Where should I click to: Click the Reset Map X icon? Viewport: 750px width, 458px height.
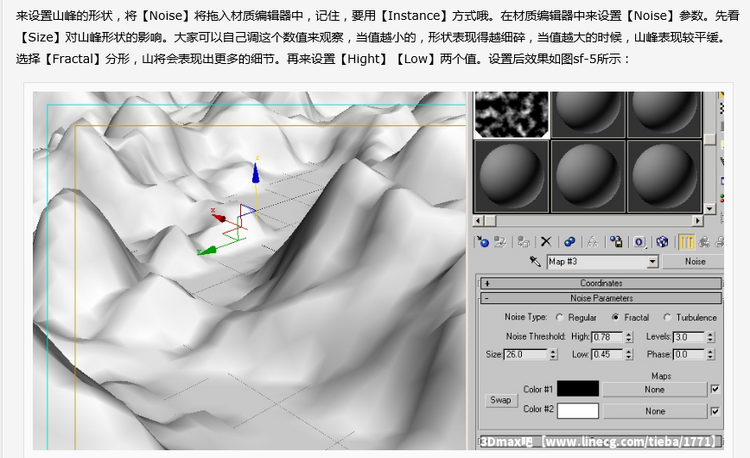pos(546,241)
